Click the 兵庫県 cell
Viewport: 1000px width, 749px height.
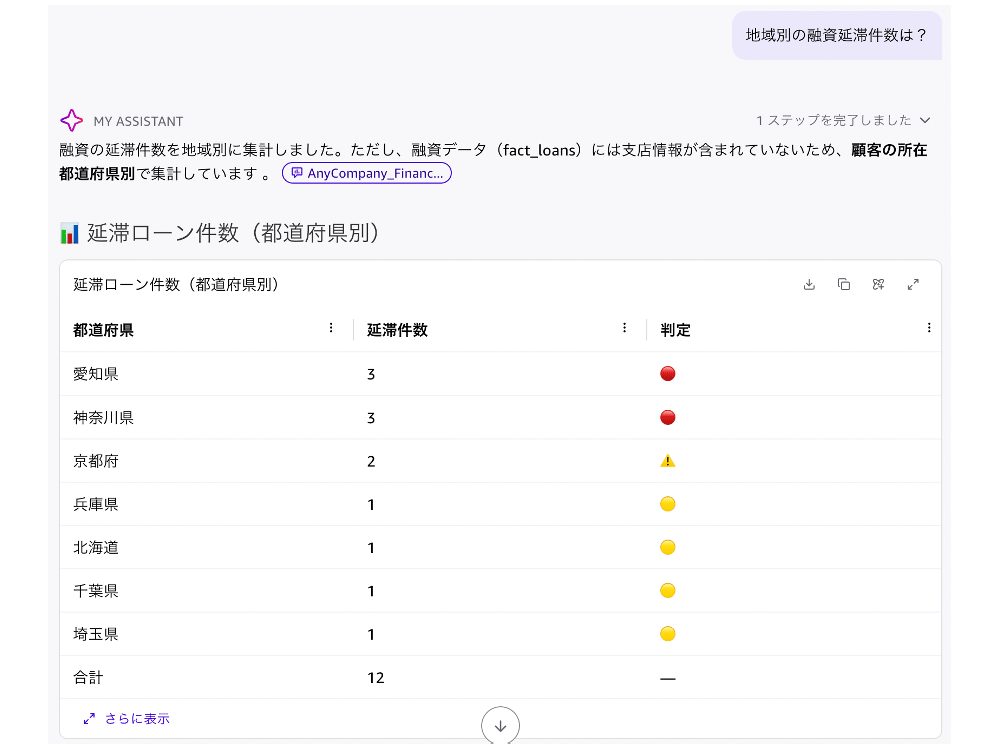[96, 505]
